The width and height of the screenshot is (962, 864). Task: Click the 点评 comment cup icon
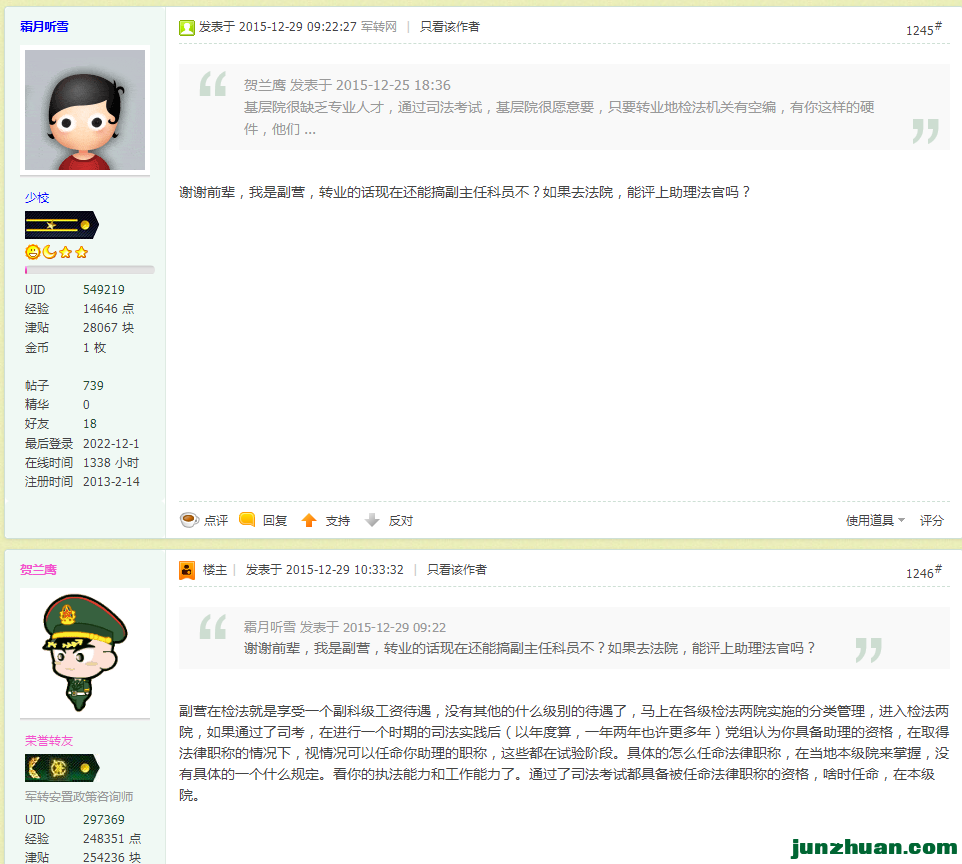(188, 520)
